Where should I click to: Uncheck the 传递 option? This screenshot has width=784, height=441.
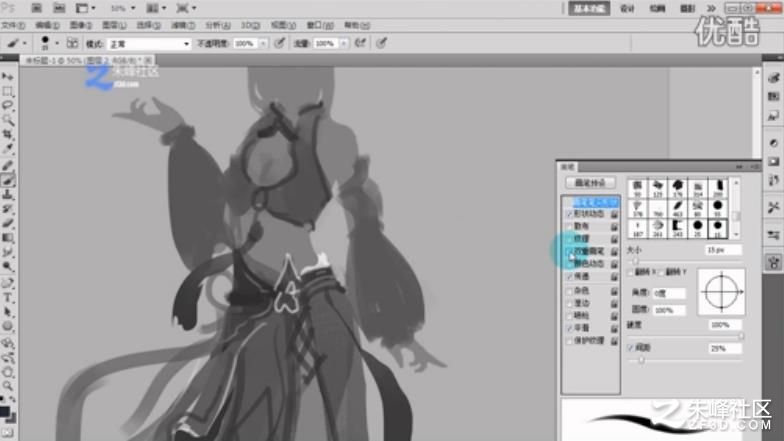click(x=569, y=276)
